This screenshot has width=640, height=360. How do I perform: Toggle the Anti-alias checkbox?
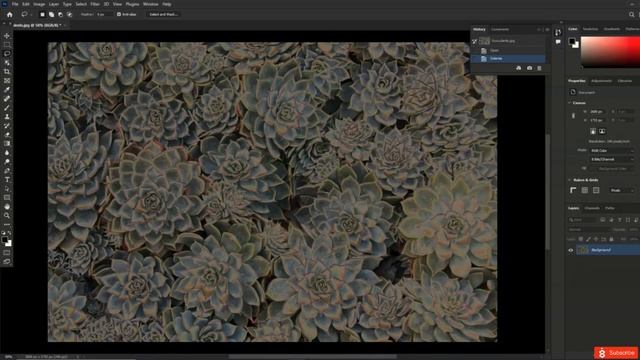pyautogui.click(x=119, y=14)
